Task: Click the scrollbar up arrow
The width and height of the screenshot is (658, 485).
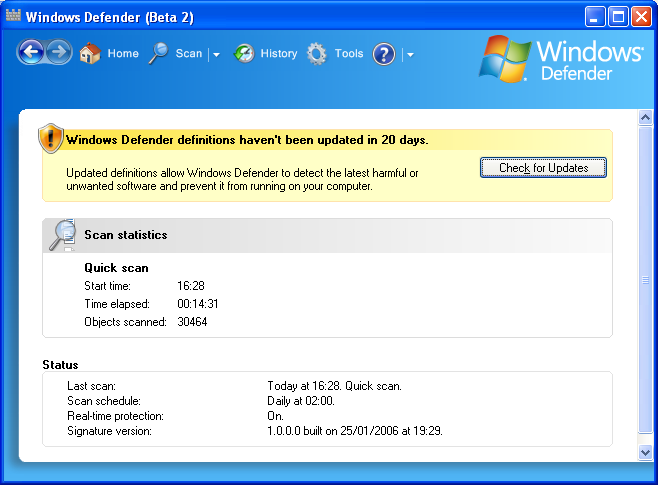Action: point(645,117)
